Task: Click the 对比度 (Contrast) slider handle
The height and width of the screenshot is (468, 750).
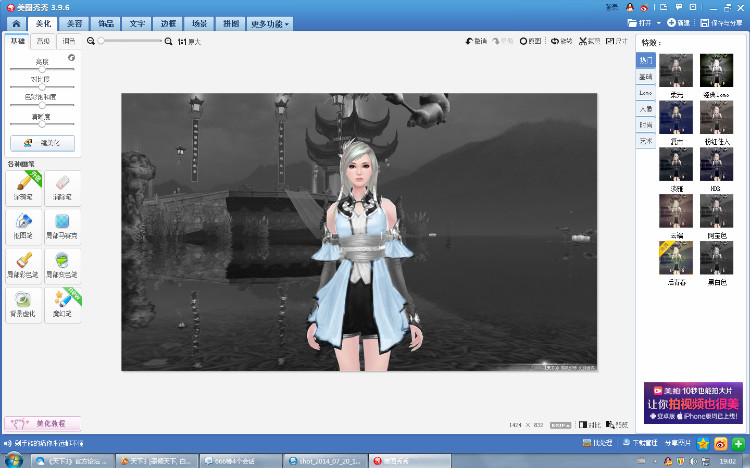Action: pos(42,87)
